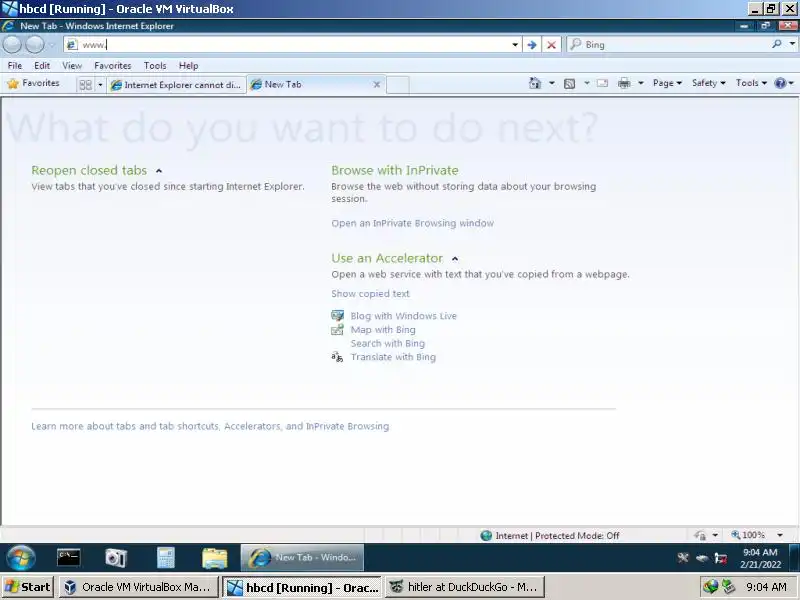The width and height of the screenshot is (800, 600).
Task: Click the Blog with Windows Live icon
Action: 337,316
